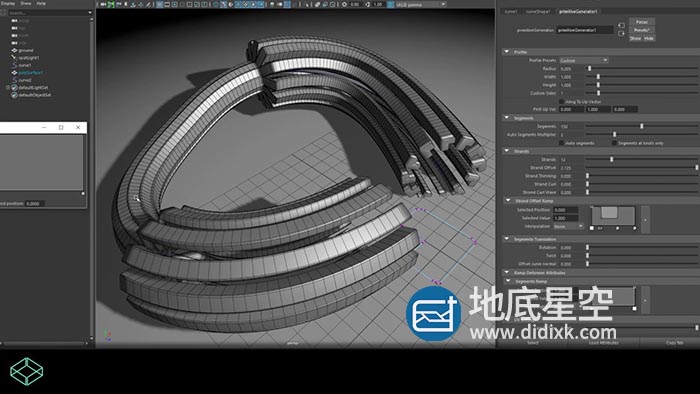This screenshot has width=700, height=394.
Task: Collapse the Strands section
Action: coord(507,151)
